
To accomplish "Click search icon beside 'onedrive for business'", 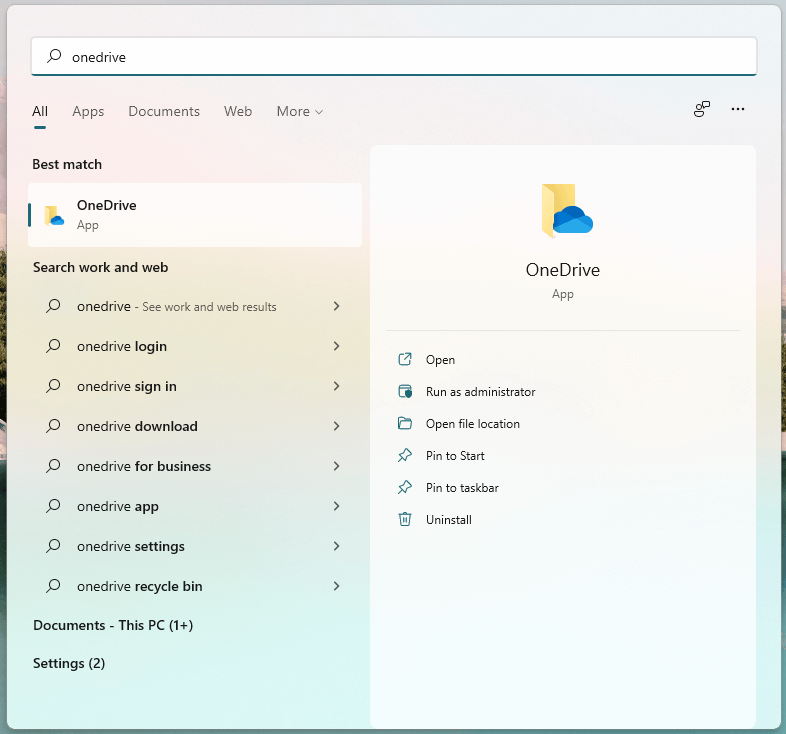I will coord(53,466).
